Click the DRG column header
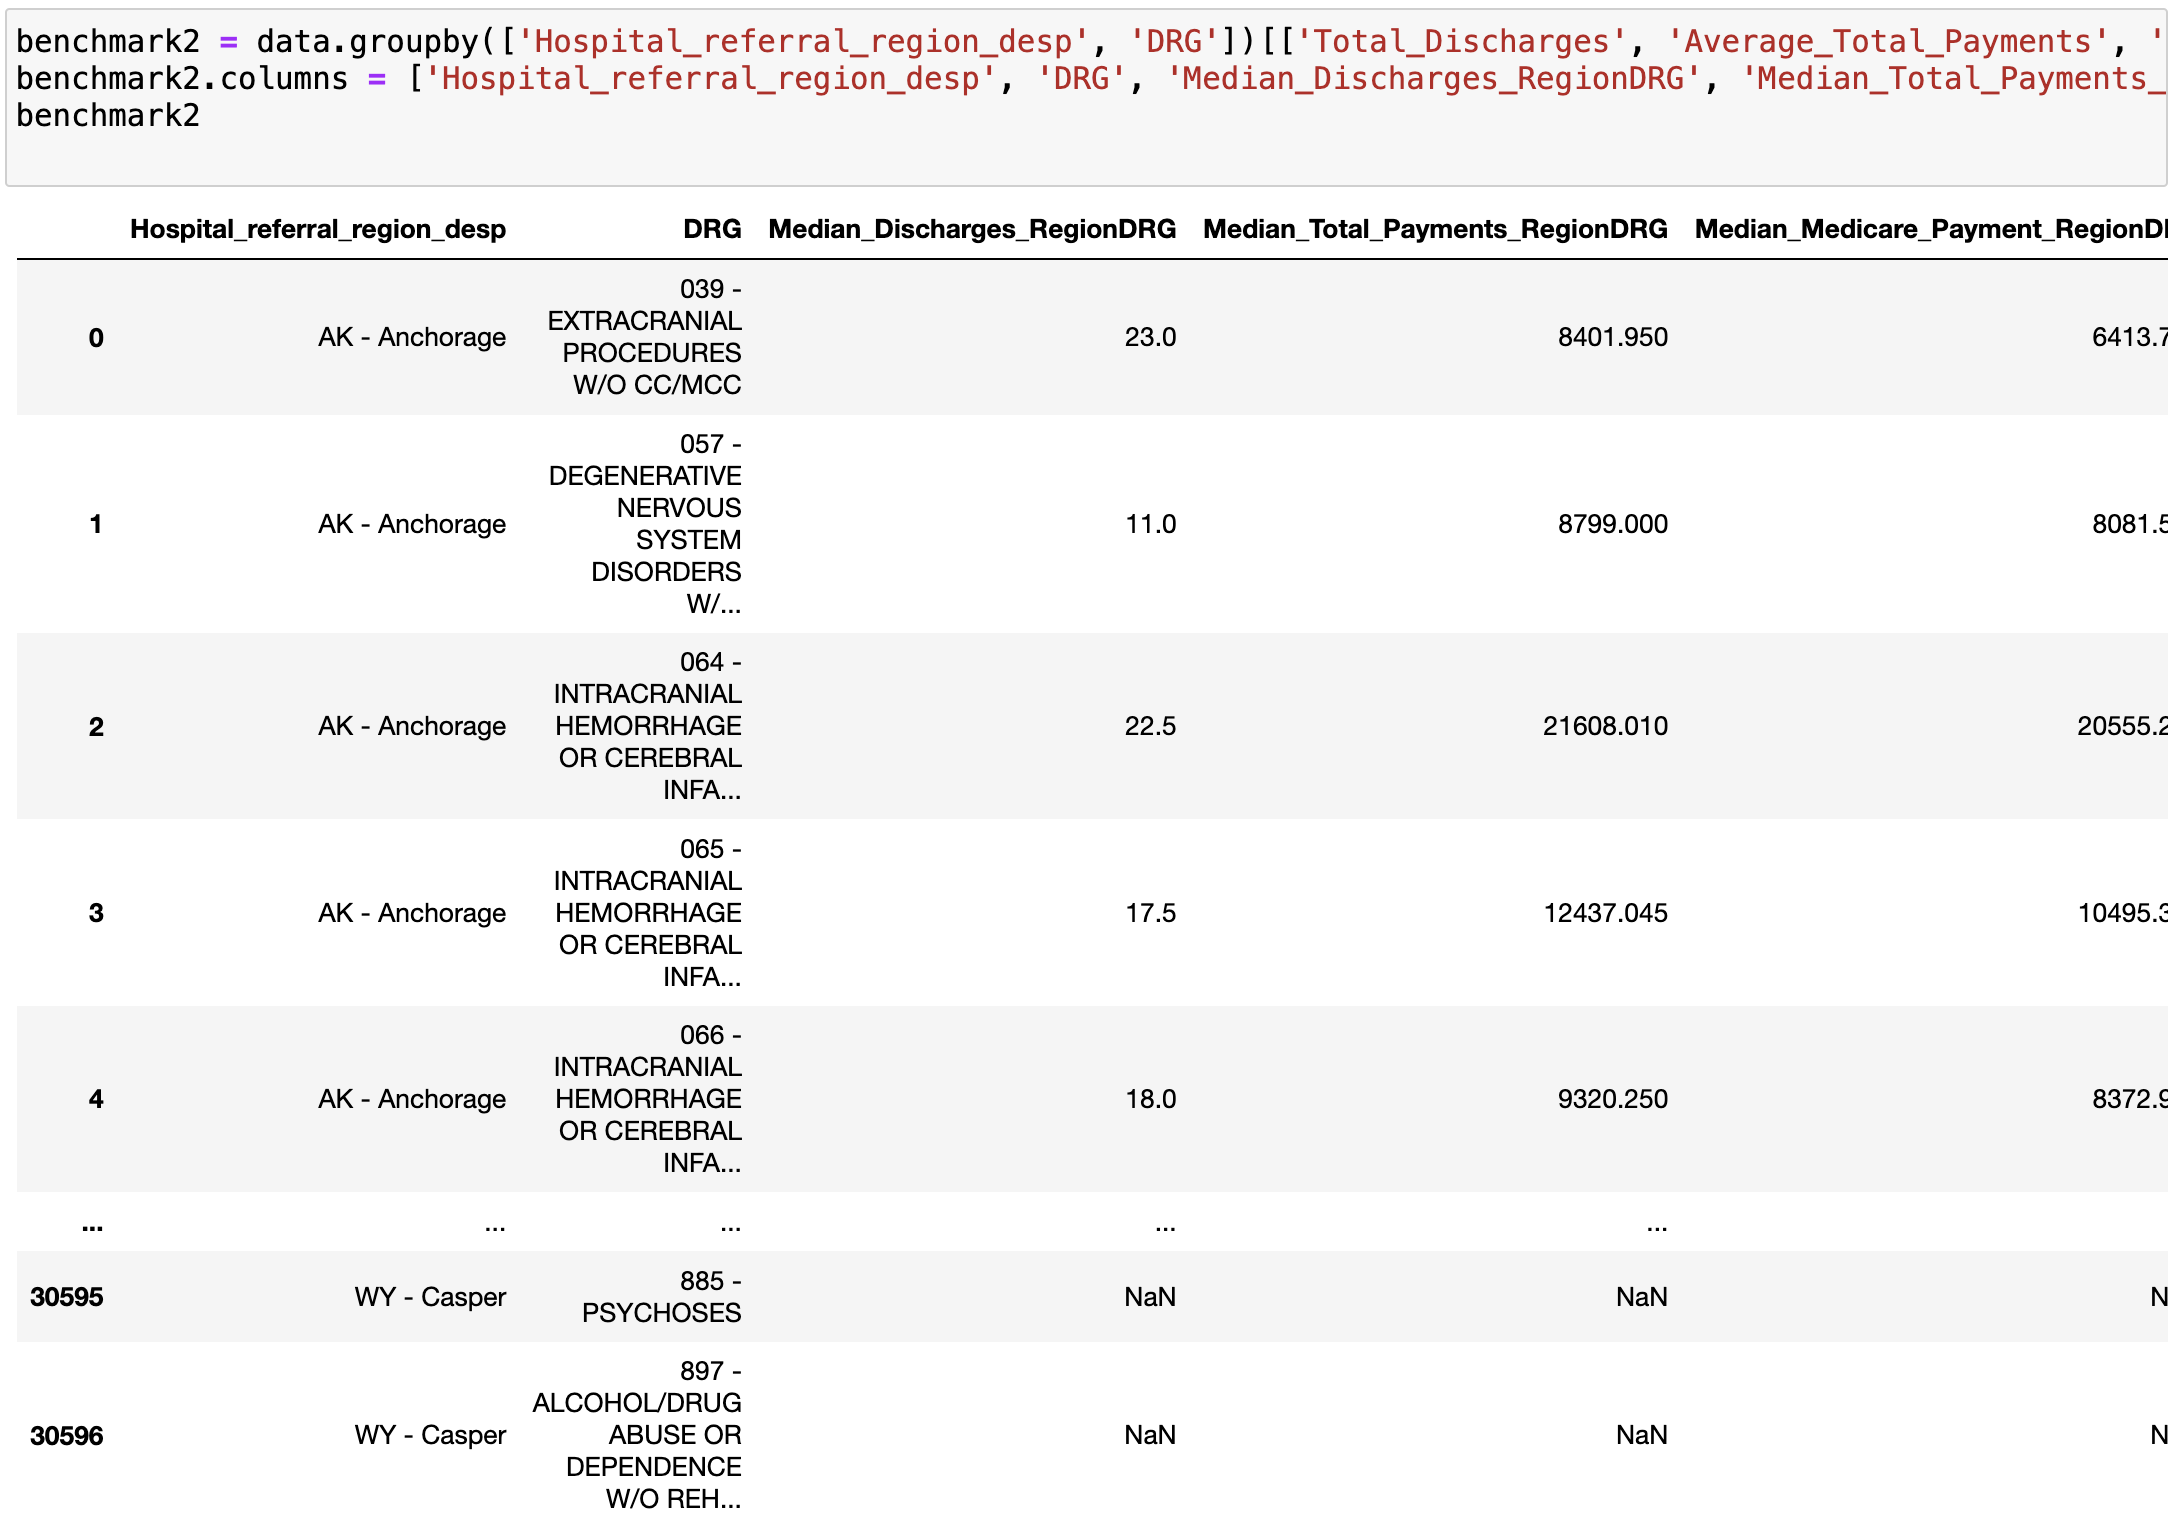This screenshot has width=2172, height=1522. (711, 229)
